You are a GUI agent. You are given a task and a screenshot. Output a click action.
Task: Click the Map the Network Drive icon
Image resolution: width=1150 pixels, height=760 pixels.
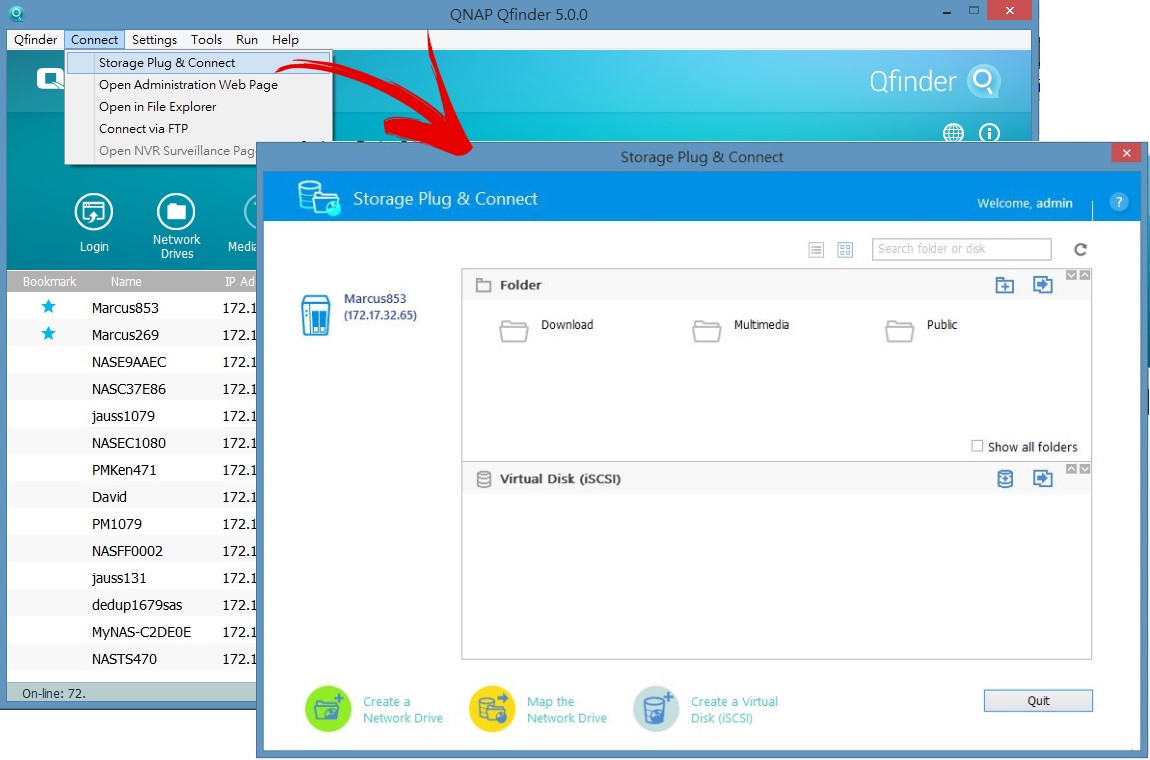pyautogui.click(x=491, y=709)
